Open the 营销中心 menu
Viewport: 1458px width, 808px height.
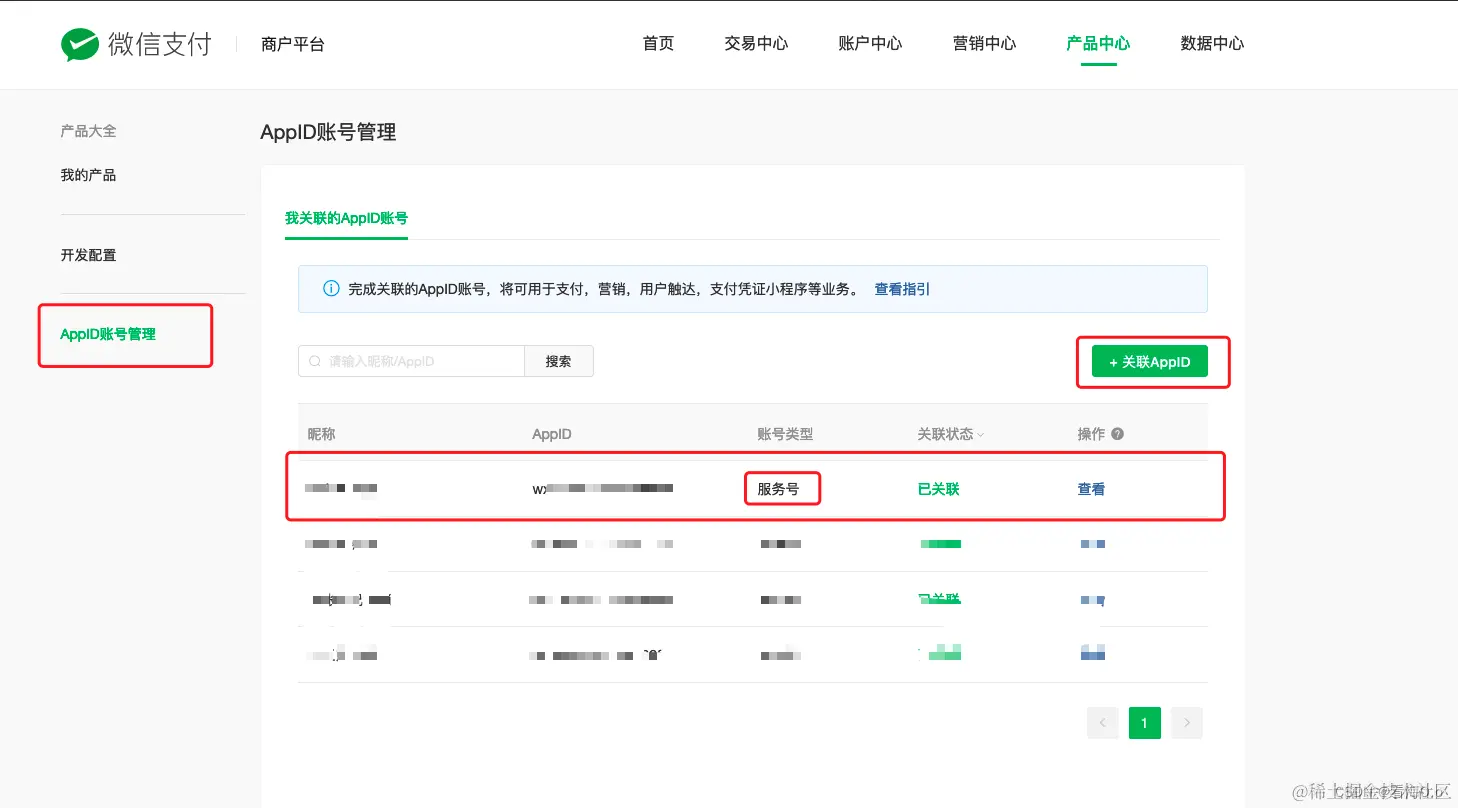pyautogui.click(x=984, y=44)
